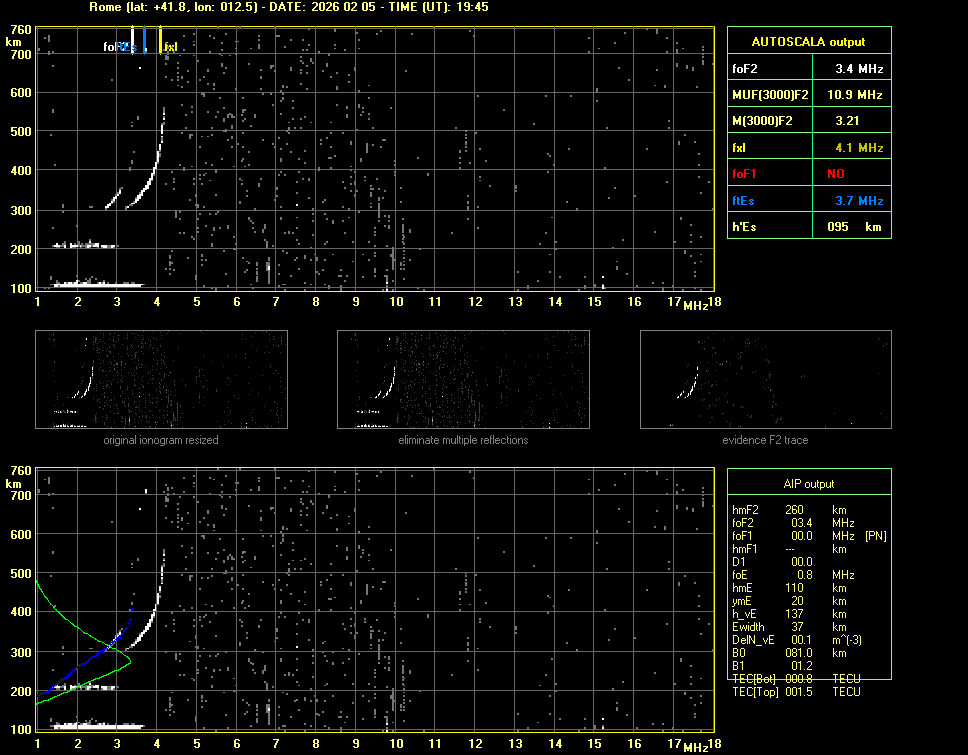Click the original ionogram resized thumbnail
Image resolution: width=968 pixels, height=755 pixels.
tap(161, 380)
